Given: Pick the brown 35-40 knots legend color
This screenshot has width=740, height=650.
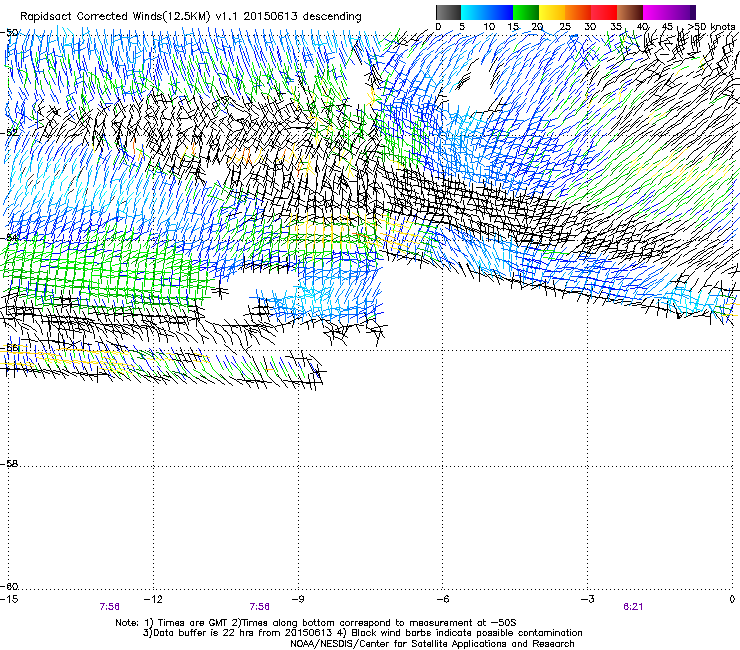Looking at the screenshot, I should 630,12.
